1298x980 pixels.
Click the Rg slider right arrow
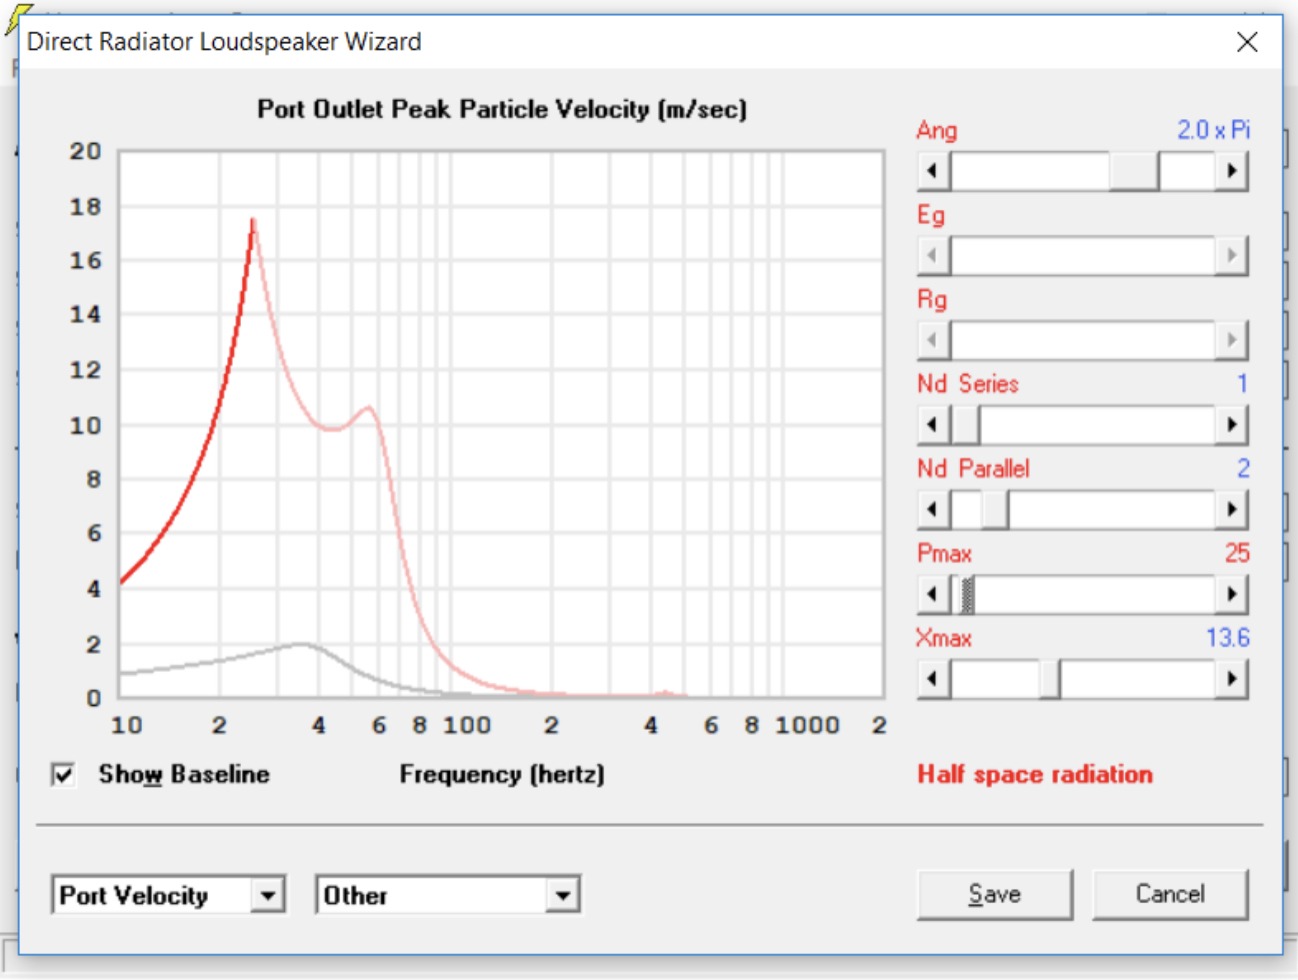pos(1231,341)
